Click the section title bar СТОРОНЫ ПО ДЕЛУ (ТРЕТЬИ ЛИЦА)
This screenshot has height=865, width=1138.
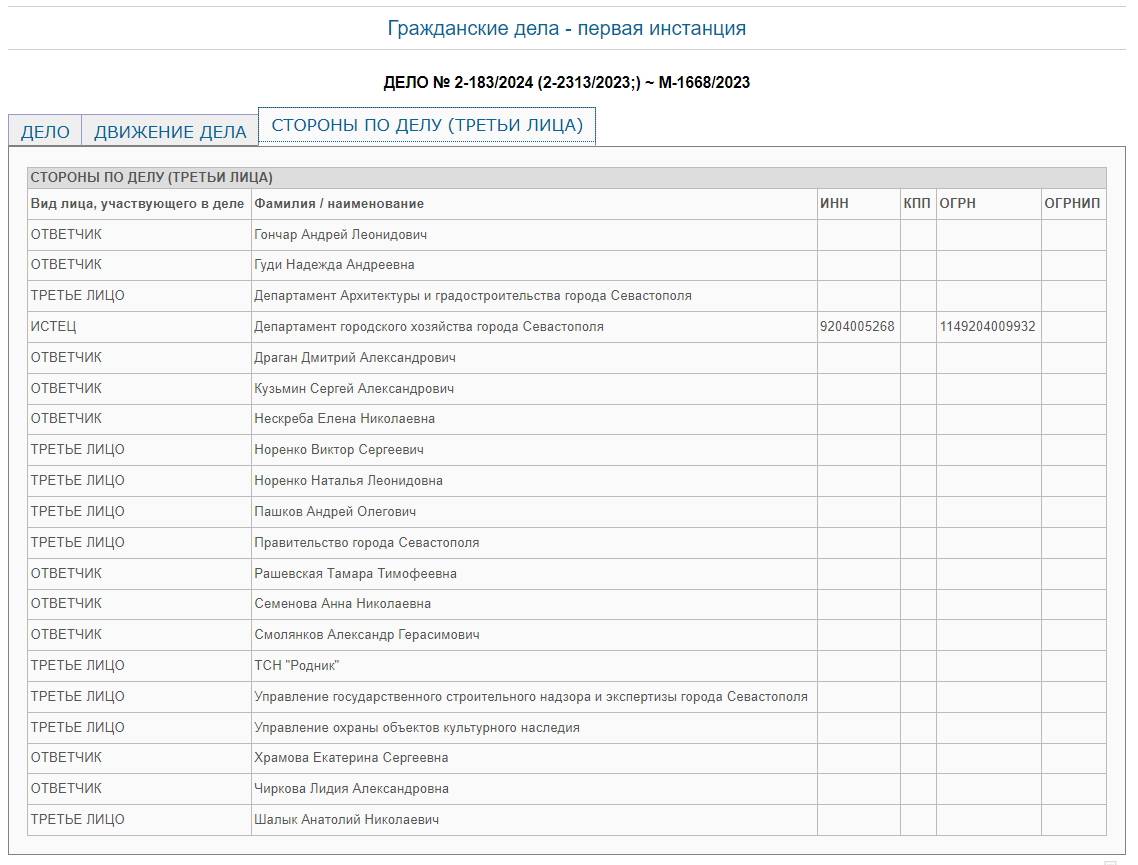[x=567, y=178]
